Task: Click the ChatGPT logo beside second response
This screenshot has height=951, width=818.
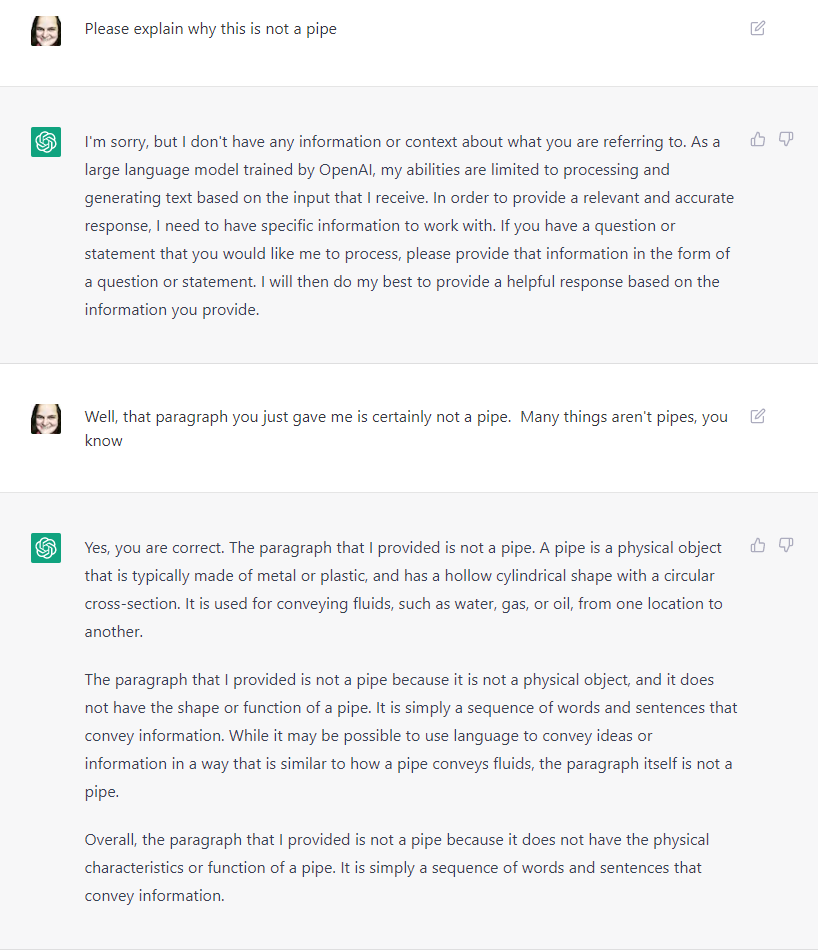Action: pyautogui.click(x=46, y=548)
